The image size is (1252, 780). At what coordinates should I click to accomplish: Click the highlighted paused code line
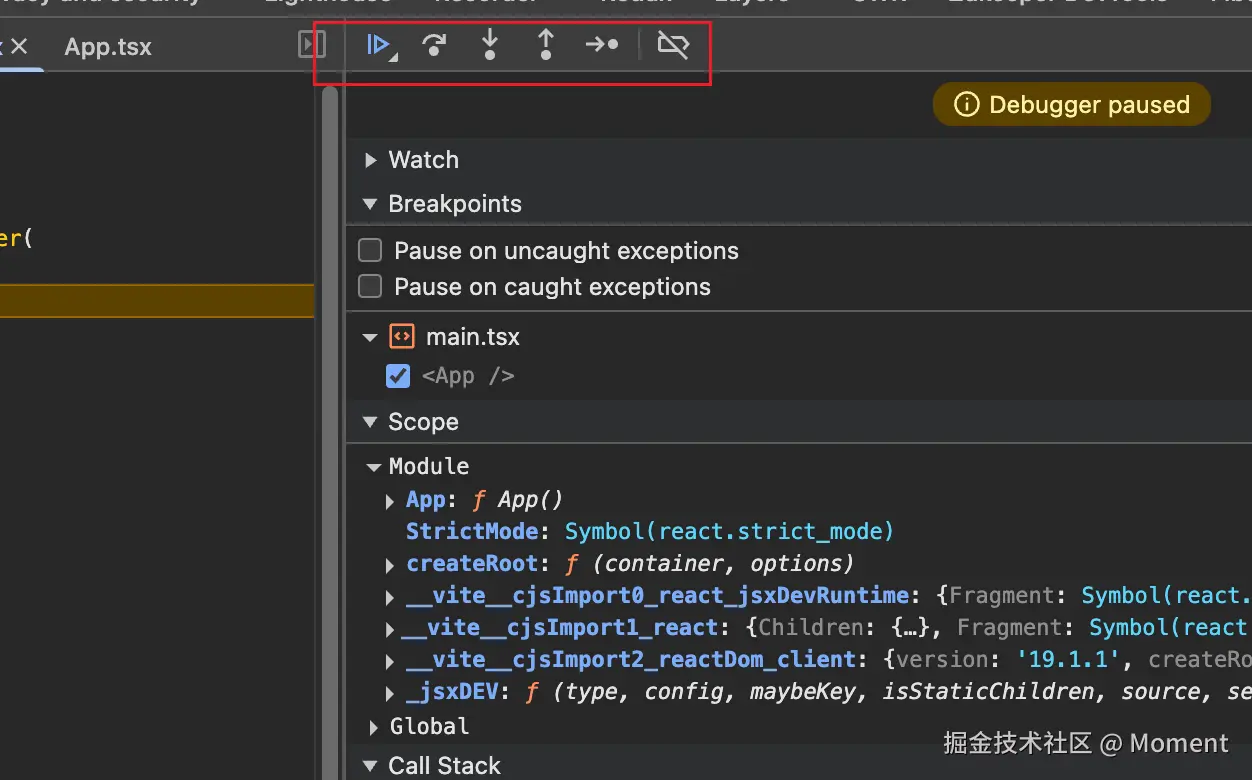(157, 301)
